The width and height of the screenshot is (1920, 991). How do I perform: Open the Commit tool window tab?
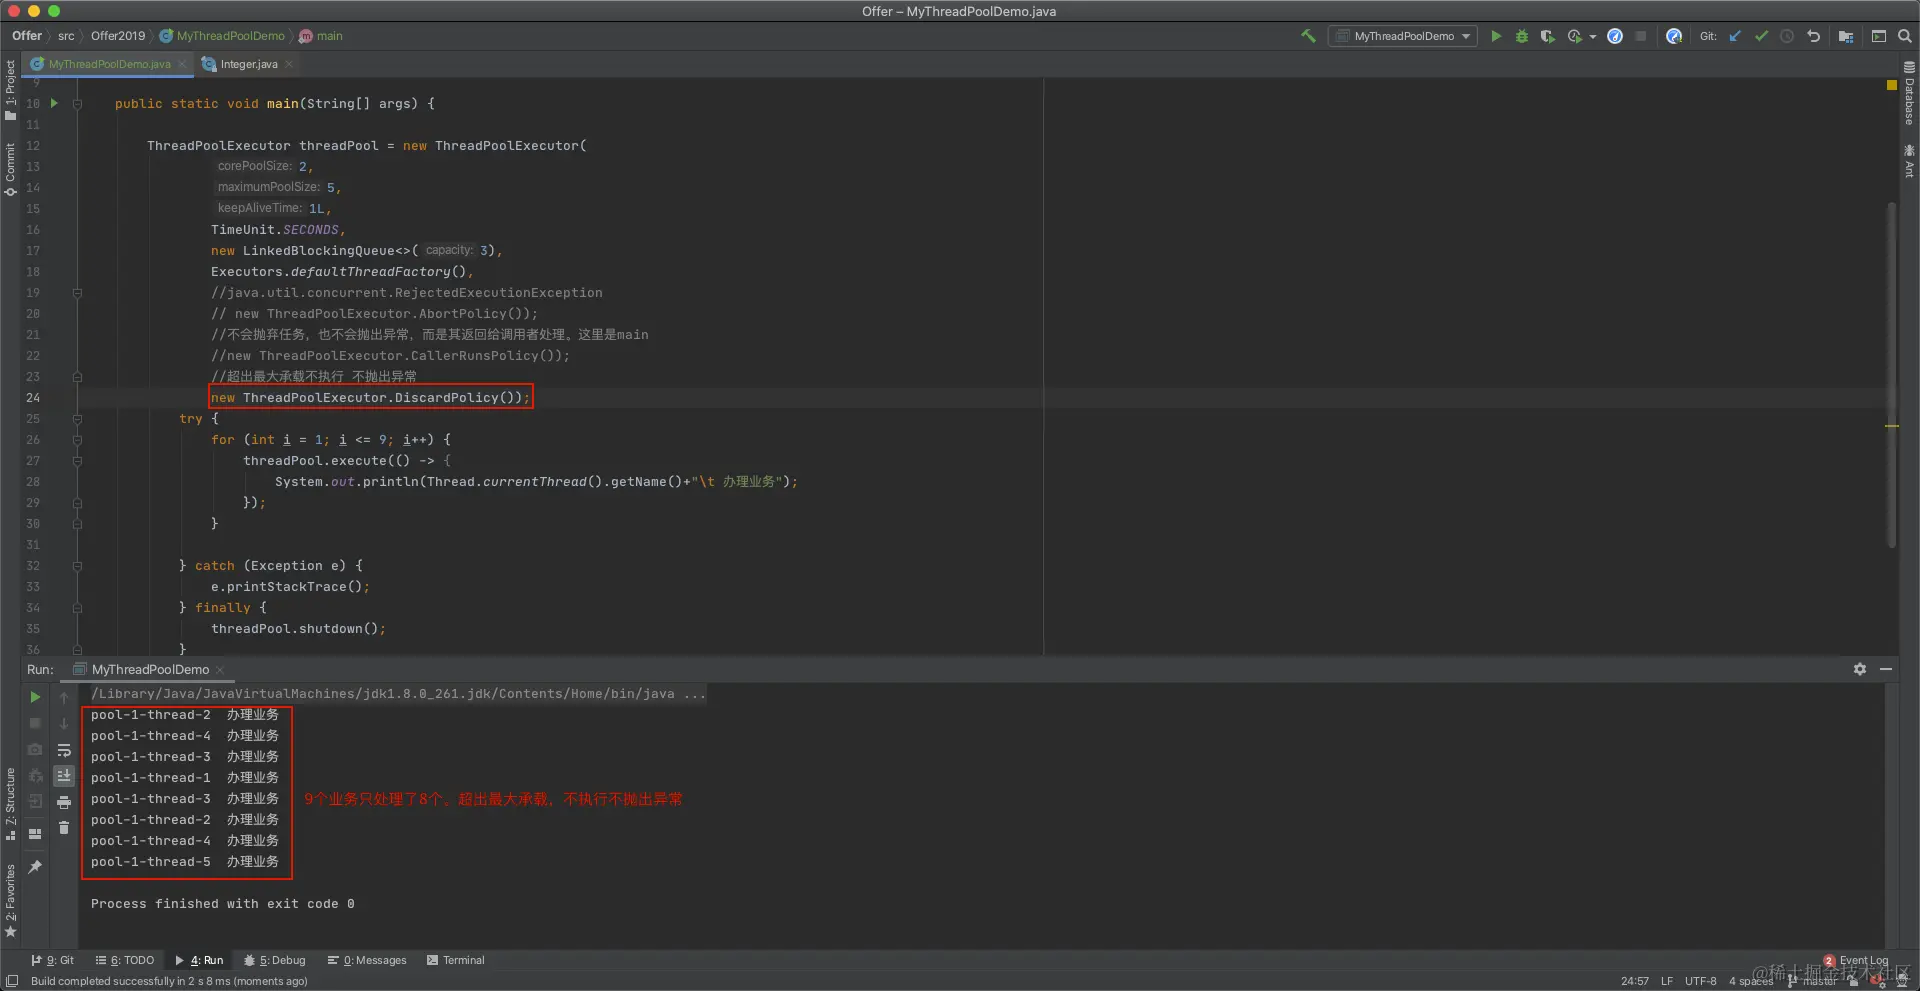[x=10, y=168]
